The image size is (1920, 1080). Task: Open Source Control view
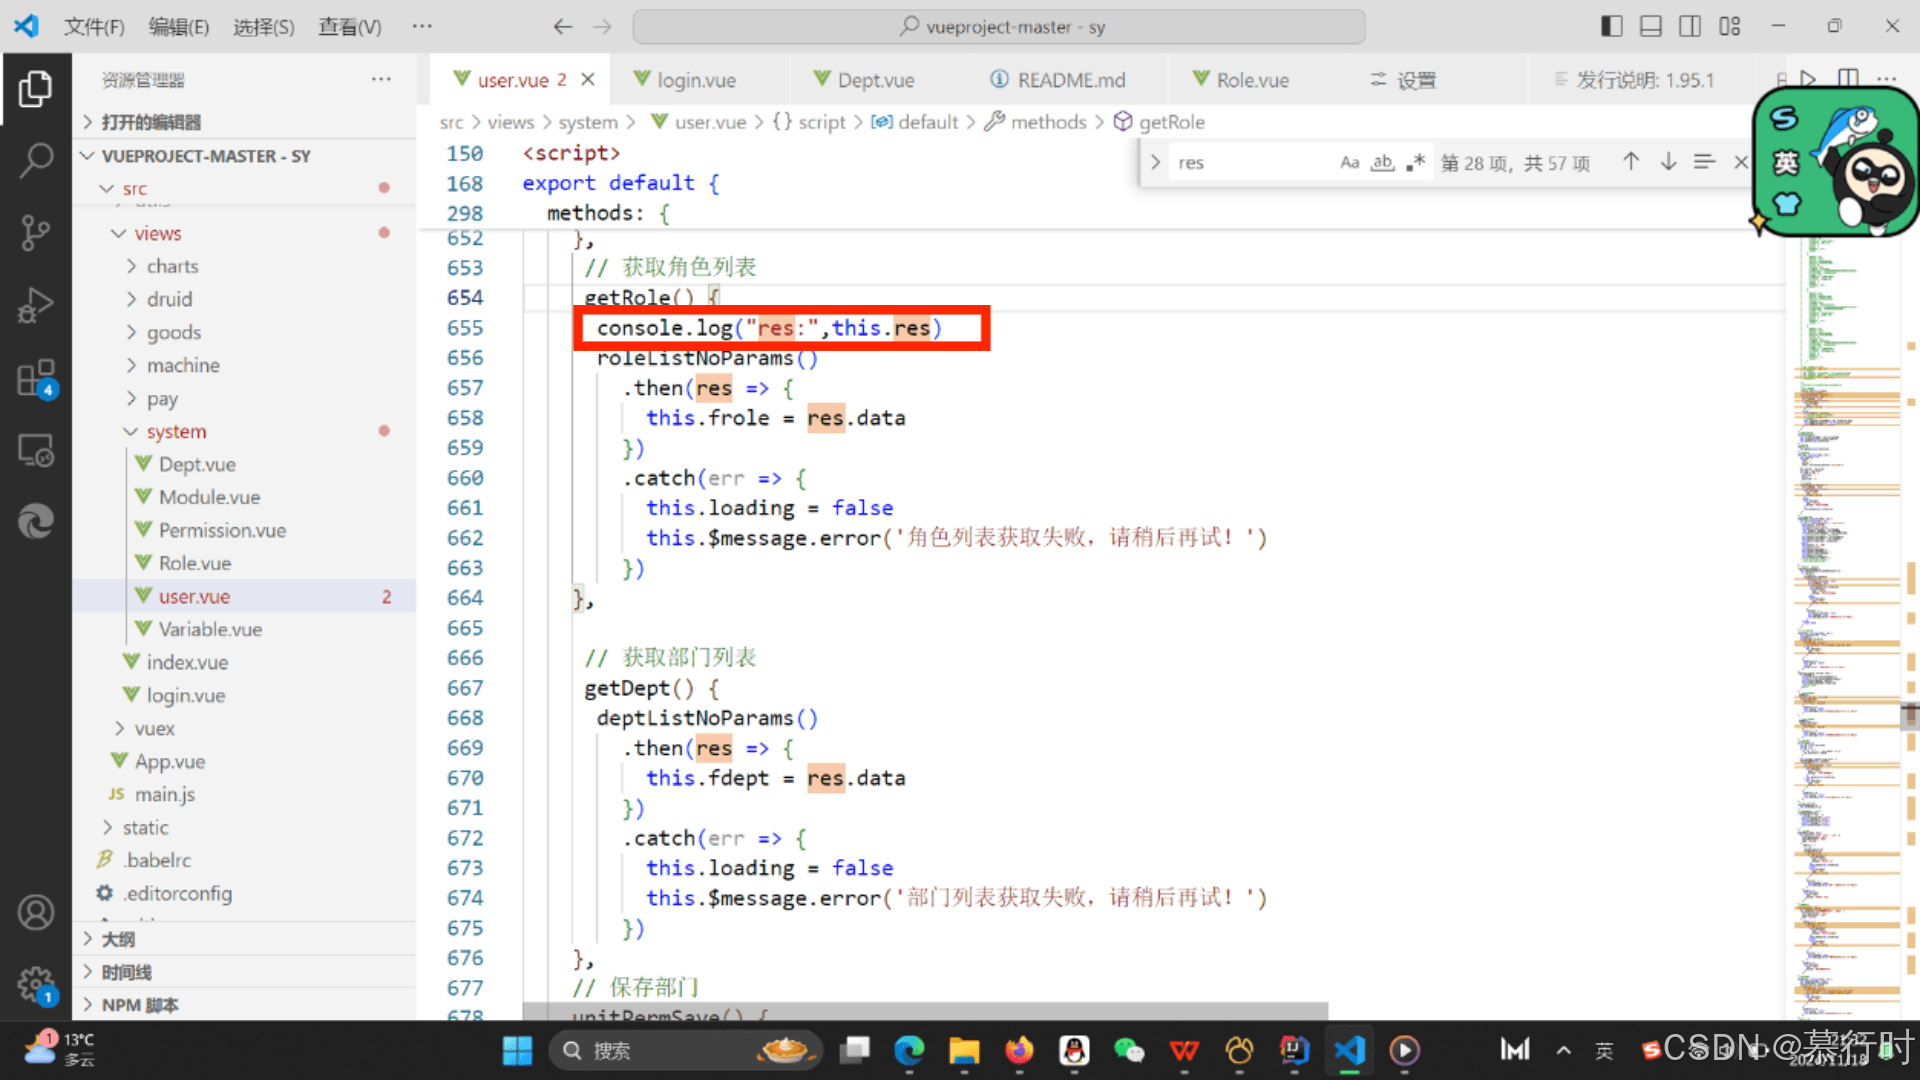pos(36,232)
